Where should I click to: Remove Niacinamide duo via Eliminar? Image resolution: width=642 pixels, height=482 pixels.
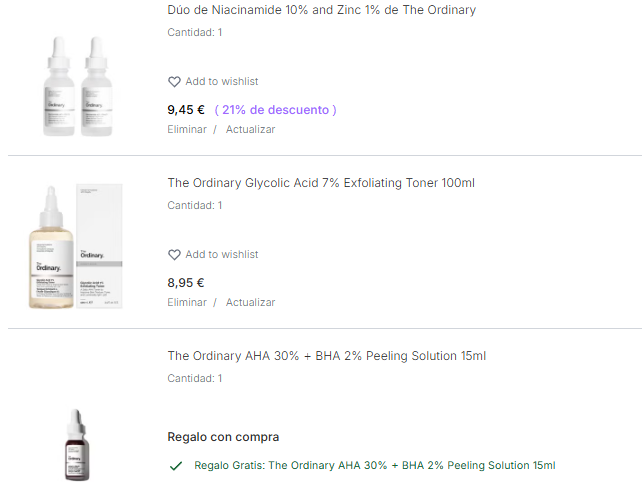(187, 129)
